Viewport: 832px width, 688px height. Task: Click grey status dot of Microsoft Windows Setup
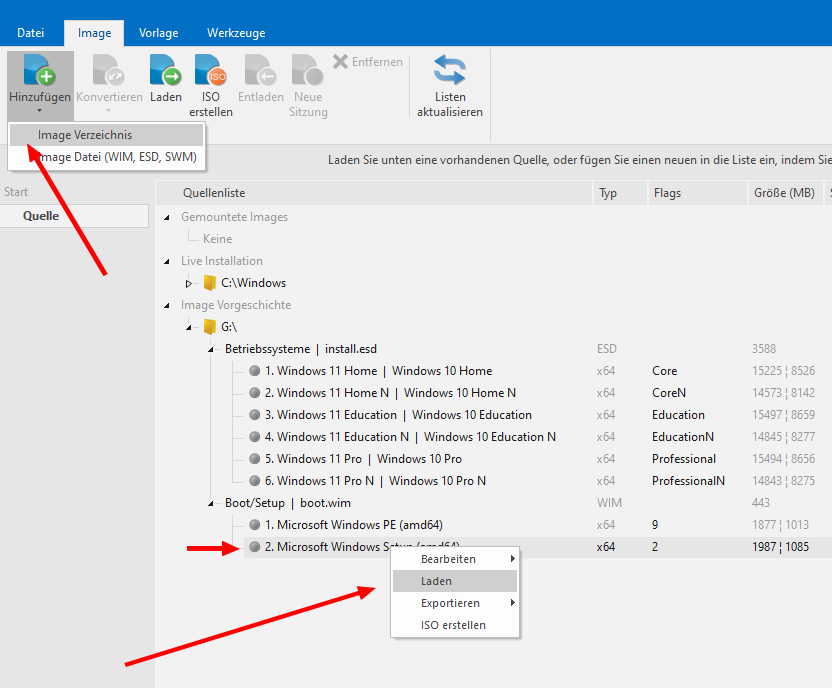pyautogui.click(x=255, y=547)
